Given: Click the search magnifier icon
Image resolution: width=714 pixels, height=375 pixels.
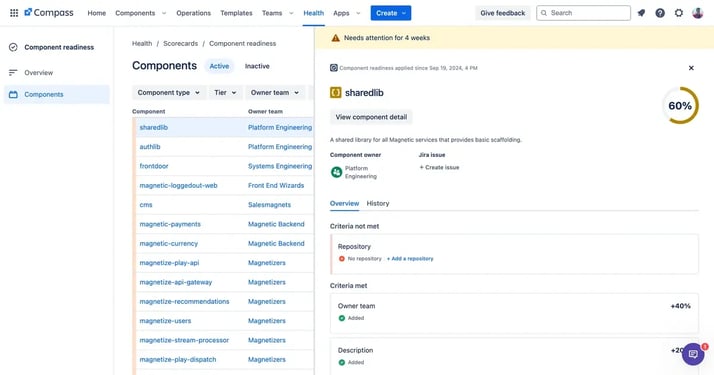Looking at the screenshot, I should (x=544, y=13).
